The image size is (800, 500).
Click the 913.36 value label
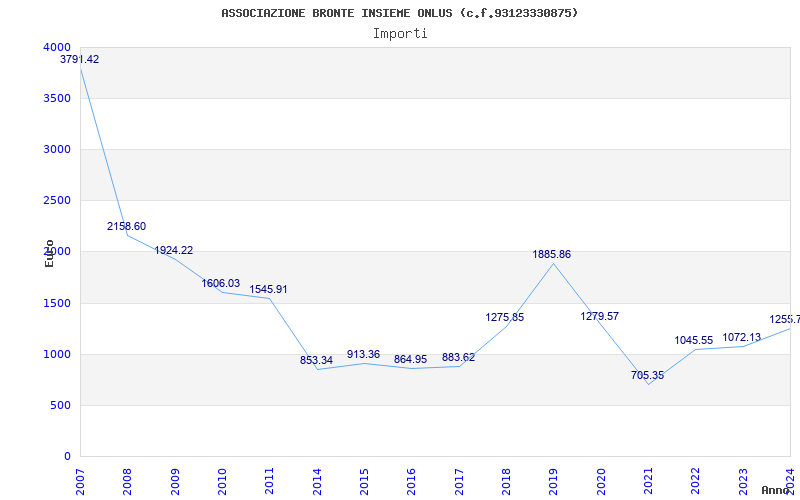click(x=363, y=355)
